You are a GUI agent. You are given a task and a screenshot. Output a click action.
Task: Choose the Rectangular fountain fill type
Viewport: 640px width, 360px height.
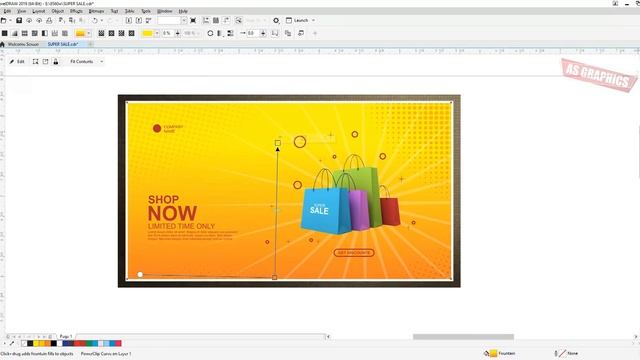click(x=131, y=33)
